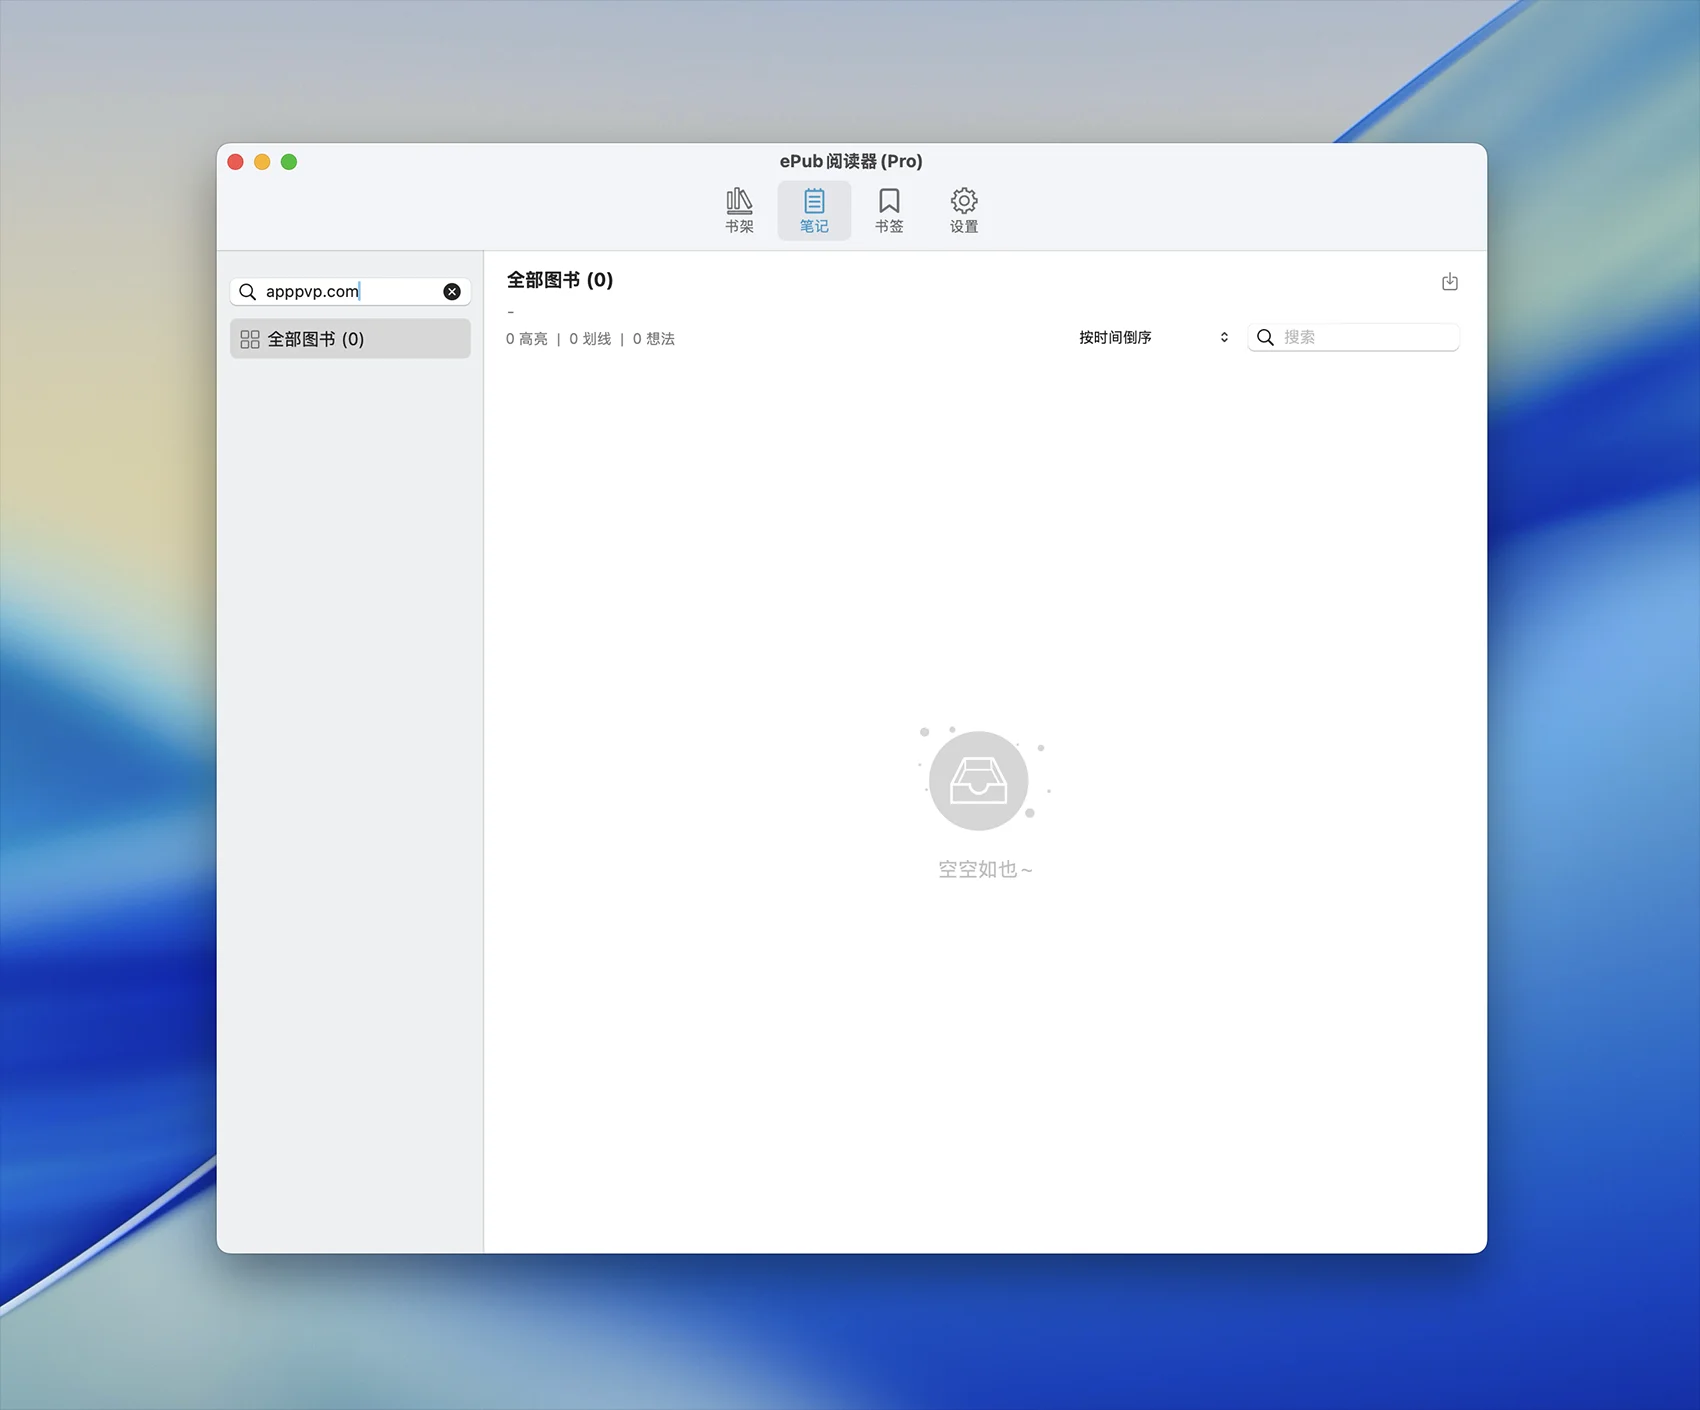Switch to the 笔记 notes tab
The image size is (1700, 1410).
814,210
